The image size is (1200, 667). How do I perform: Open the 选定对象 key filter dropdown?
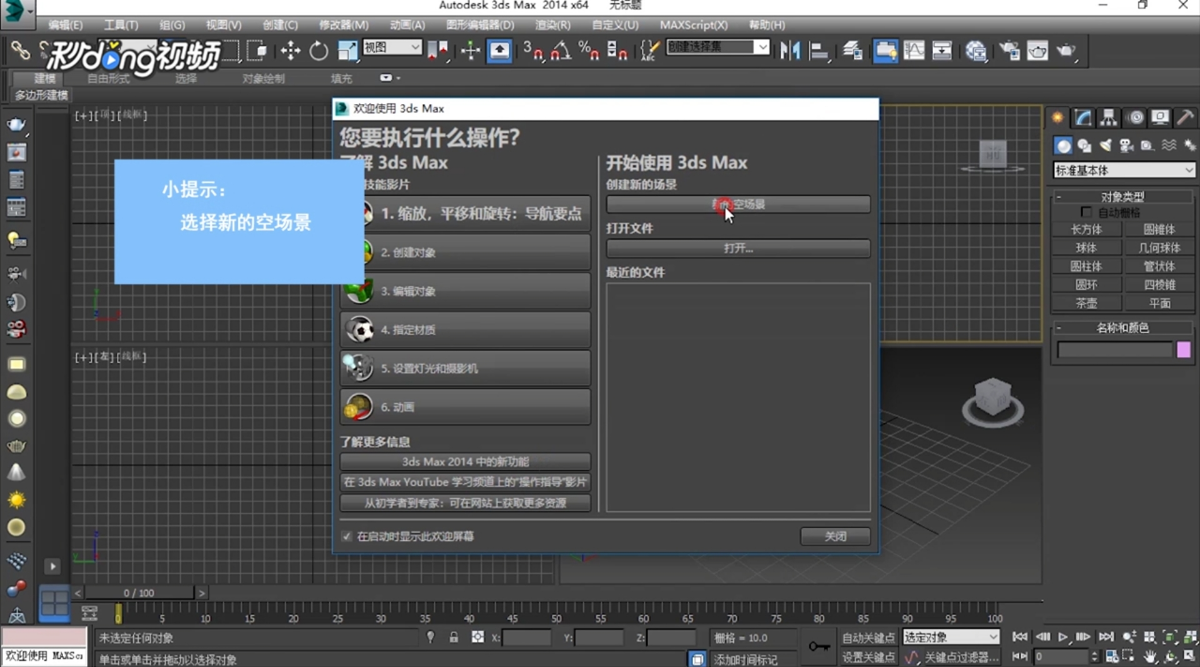click(951, 637)
